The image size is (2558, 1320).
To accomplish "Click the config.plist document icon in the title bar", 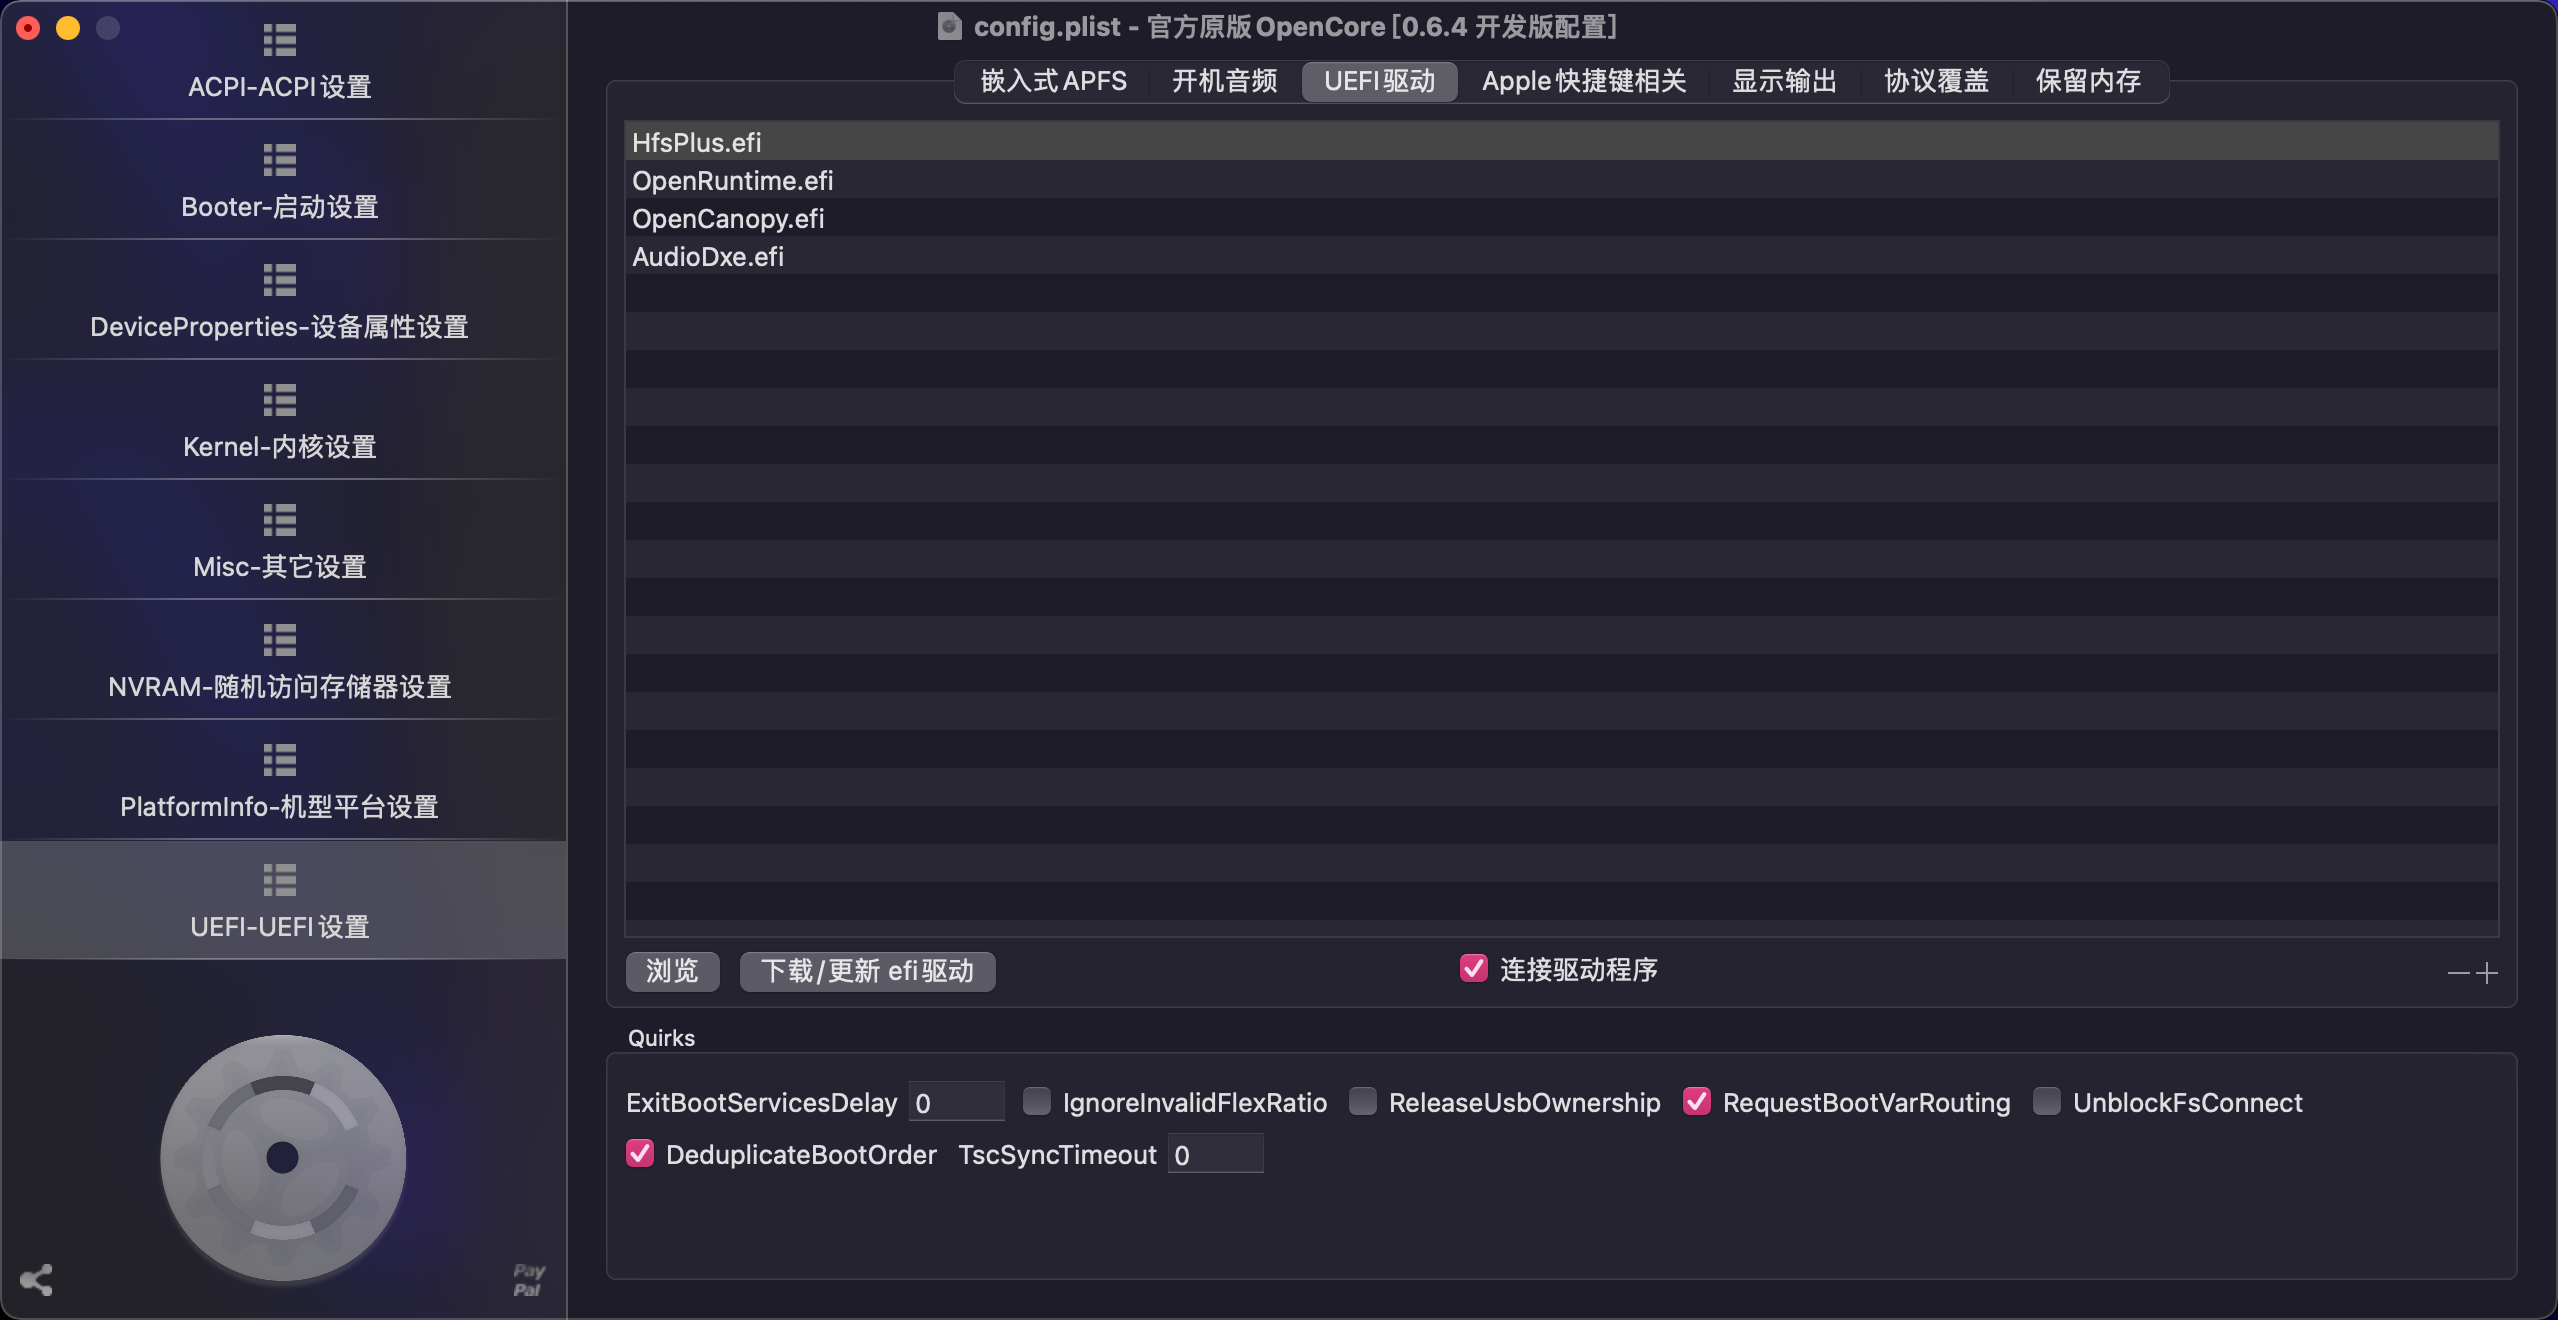I will [949, 26].
